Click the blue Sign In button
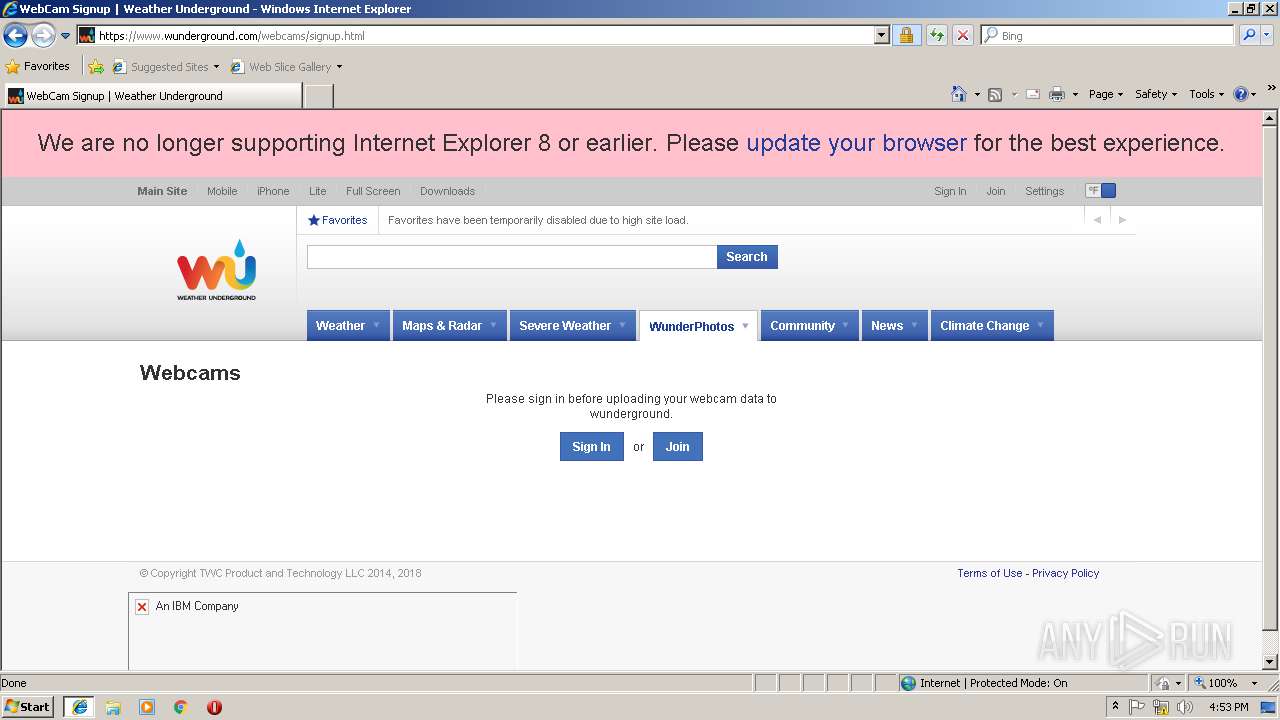Screen dimensions: 1280x720 (591, 447)
